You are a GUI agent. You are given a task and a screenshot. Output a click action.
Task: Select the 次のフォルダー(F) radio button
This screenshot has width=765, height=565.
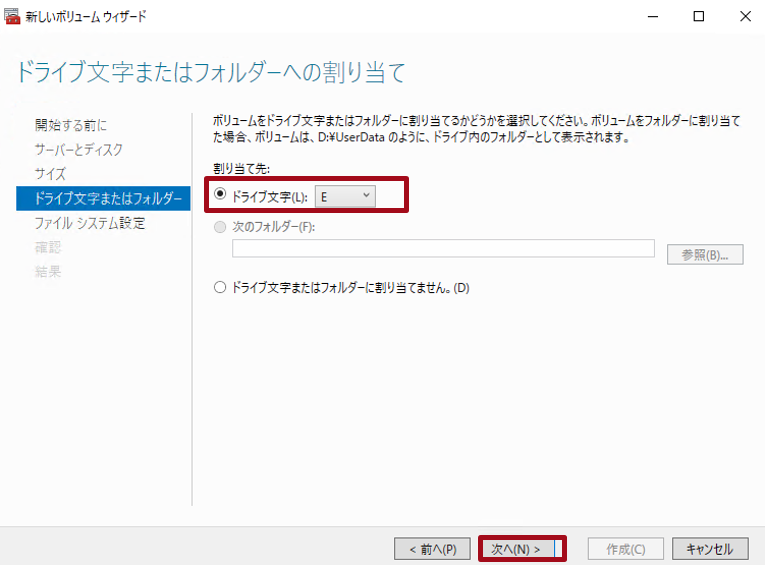pyautogui.click(x=220, y=227)
